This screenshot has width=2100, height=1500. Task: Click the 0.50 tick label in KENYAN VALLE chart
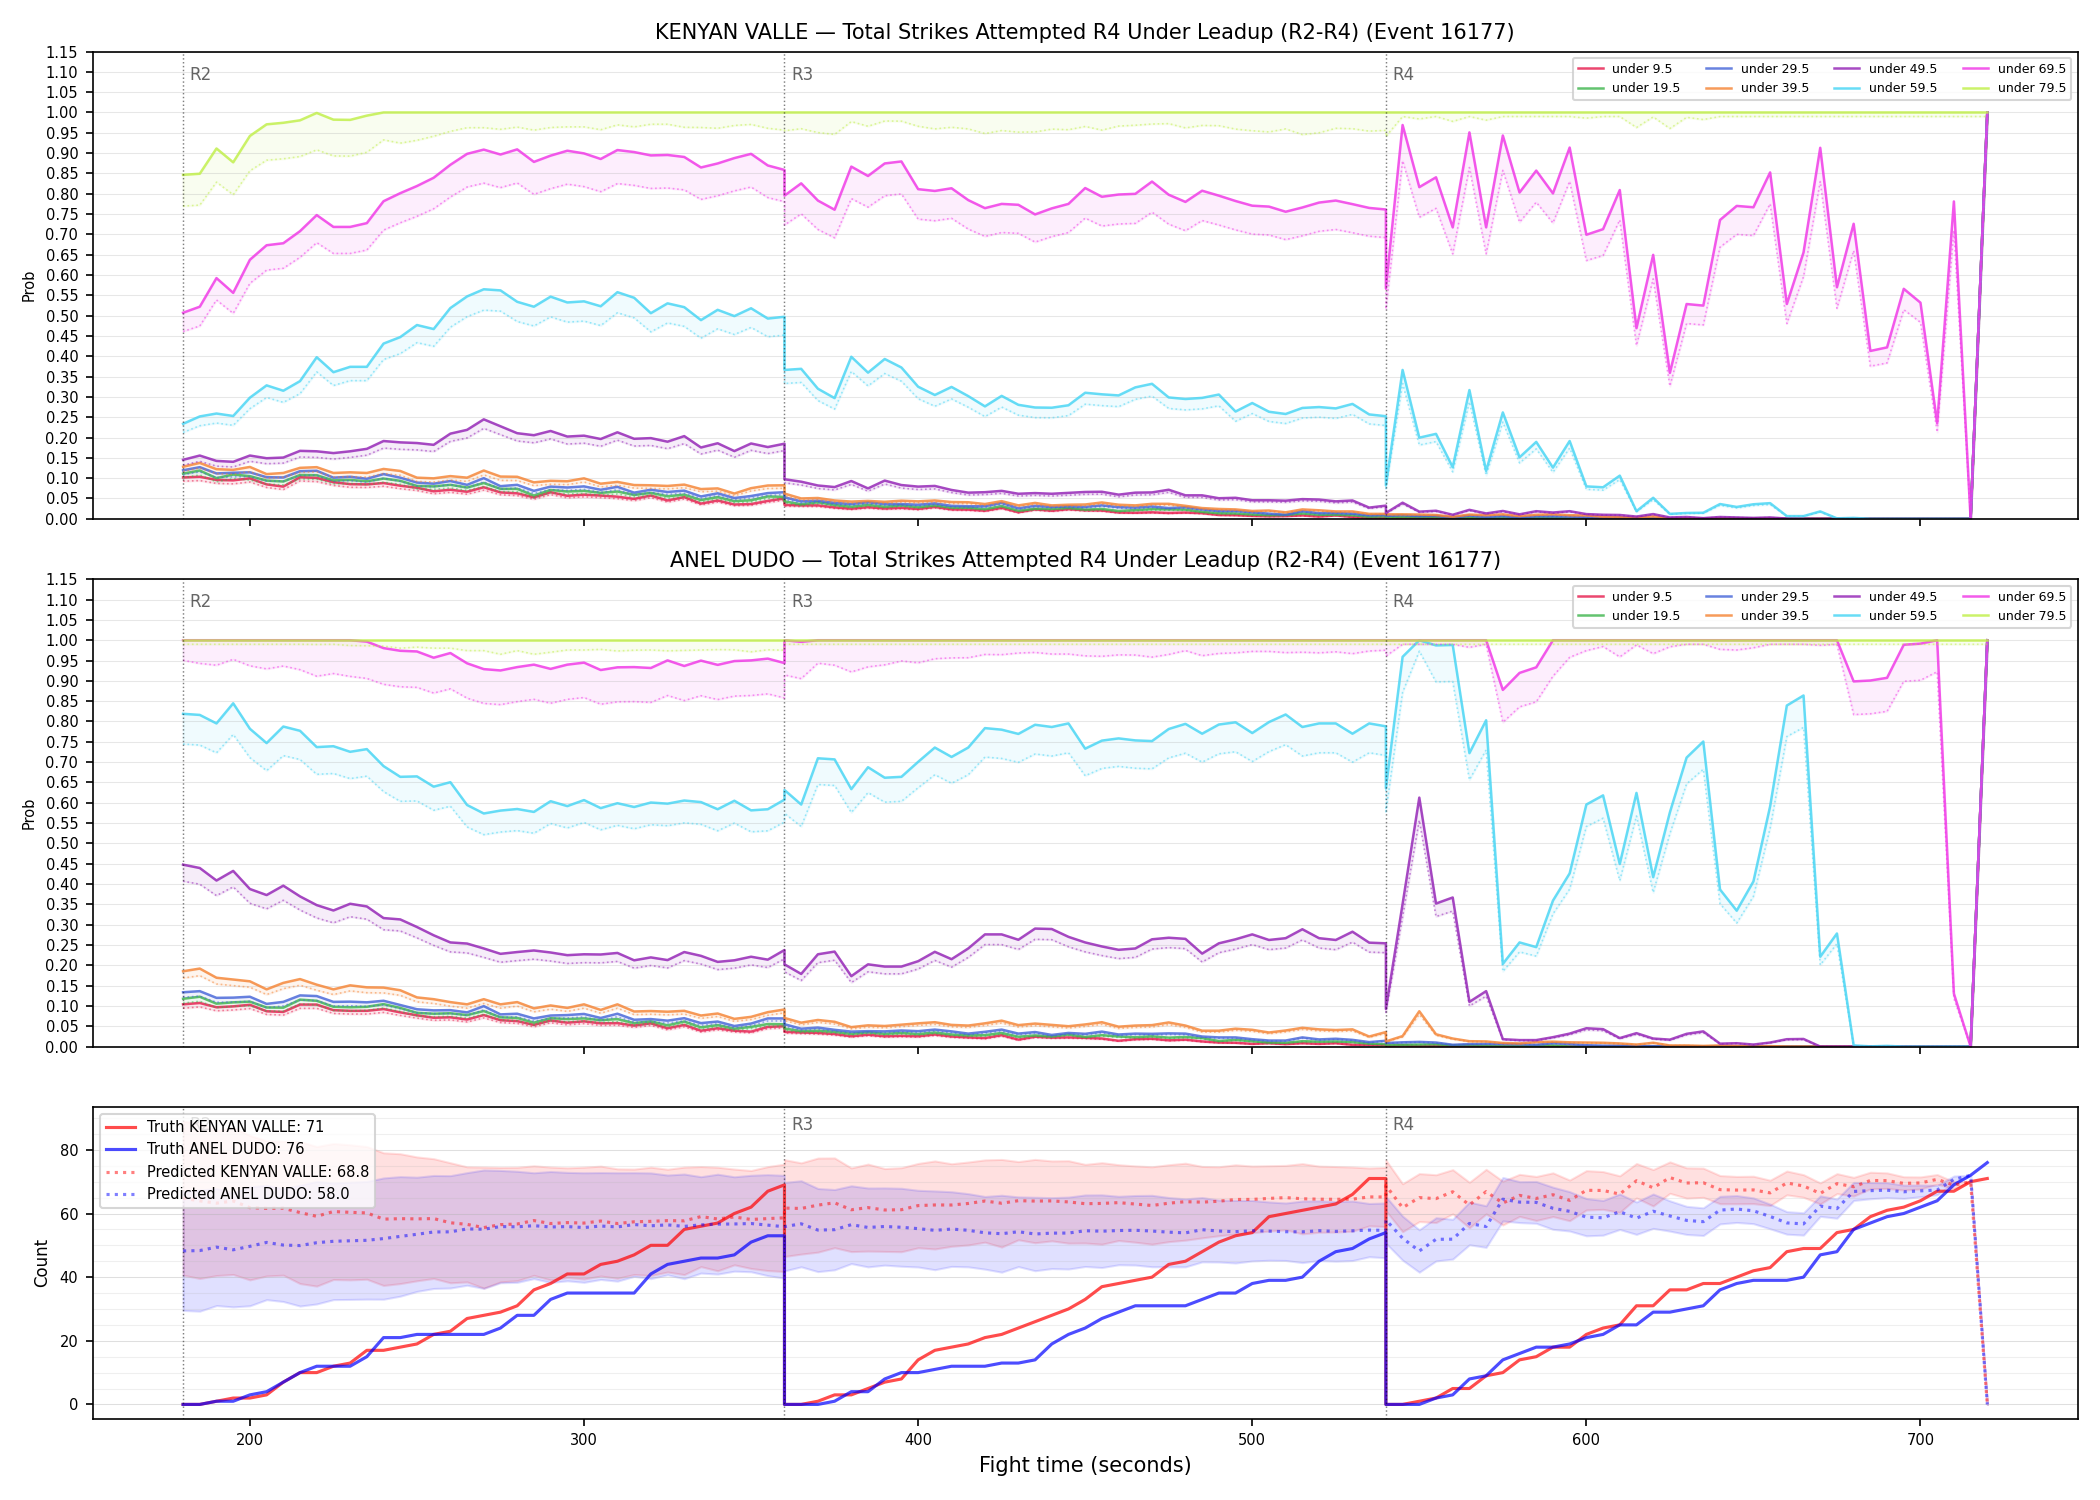pyautogui.click(x=61, y=316)
